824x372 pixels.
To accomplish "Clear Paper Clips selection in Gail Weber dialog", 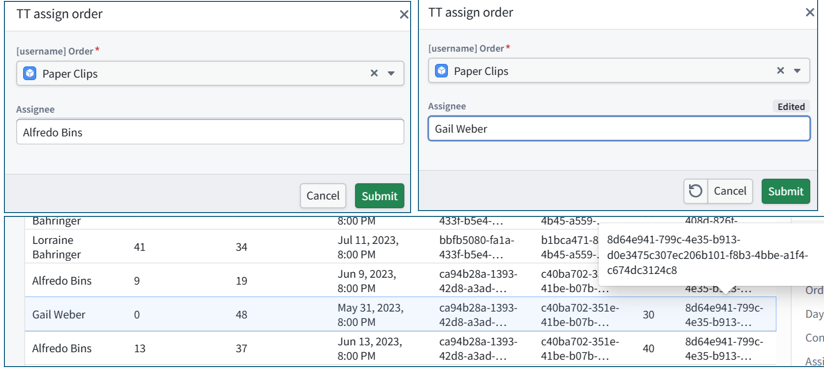I will pos(781,71).
